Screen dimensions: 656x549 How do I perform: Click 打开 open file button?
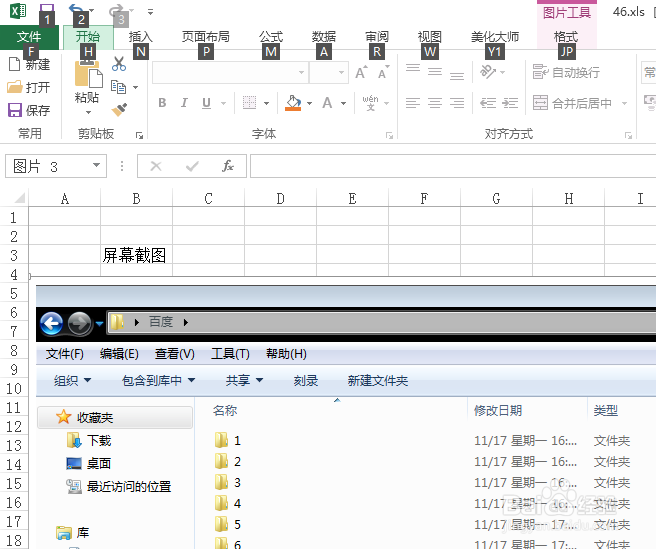tap(28, 87)
